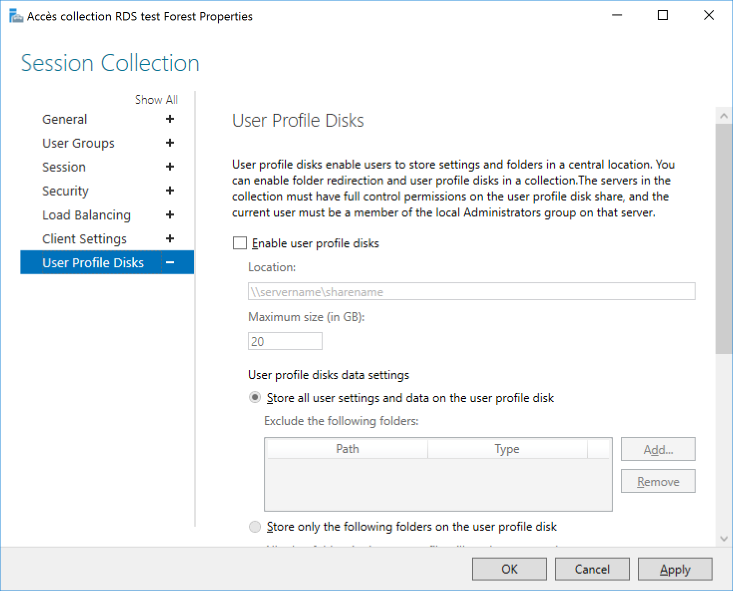Click the Path column header

pos(347,449)
